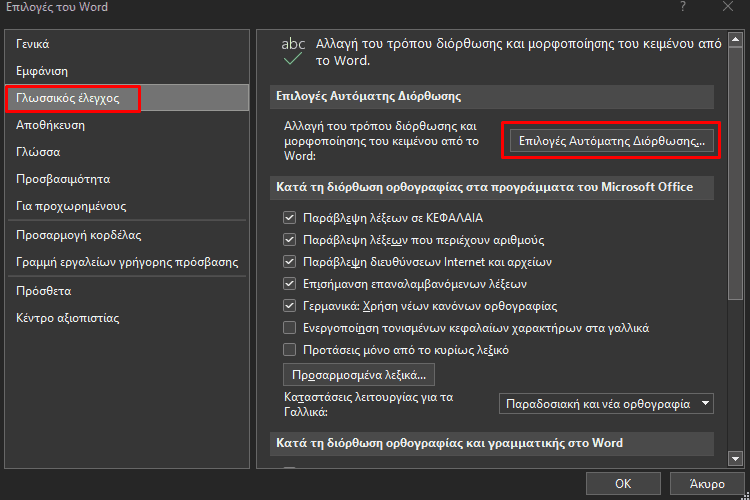Enable Προτάσεις μόνο από το κυρίως λεξικό
The width and height of the screenshot is (750, 500).
[289, 350]
